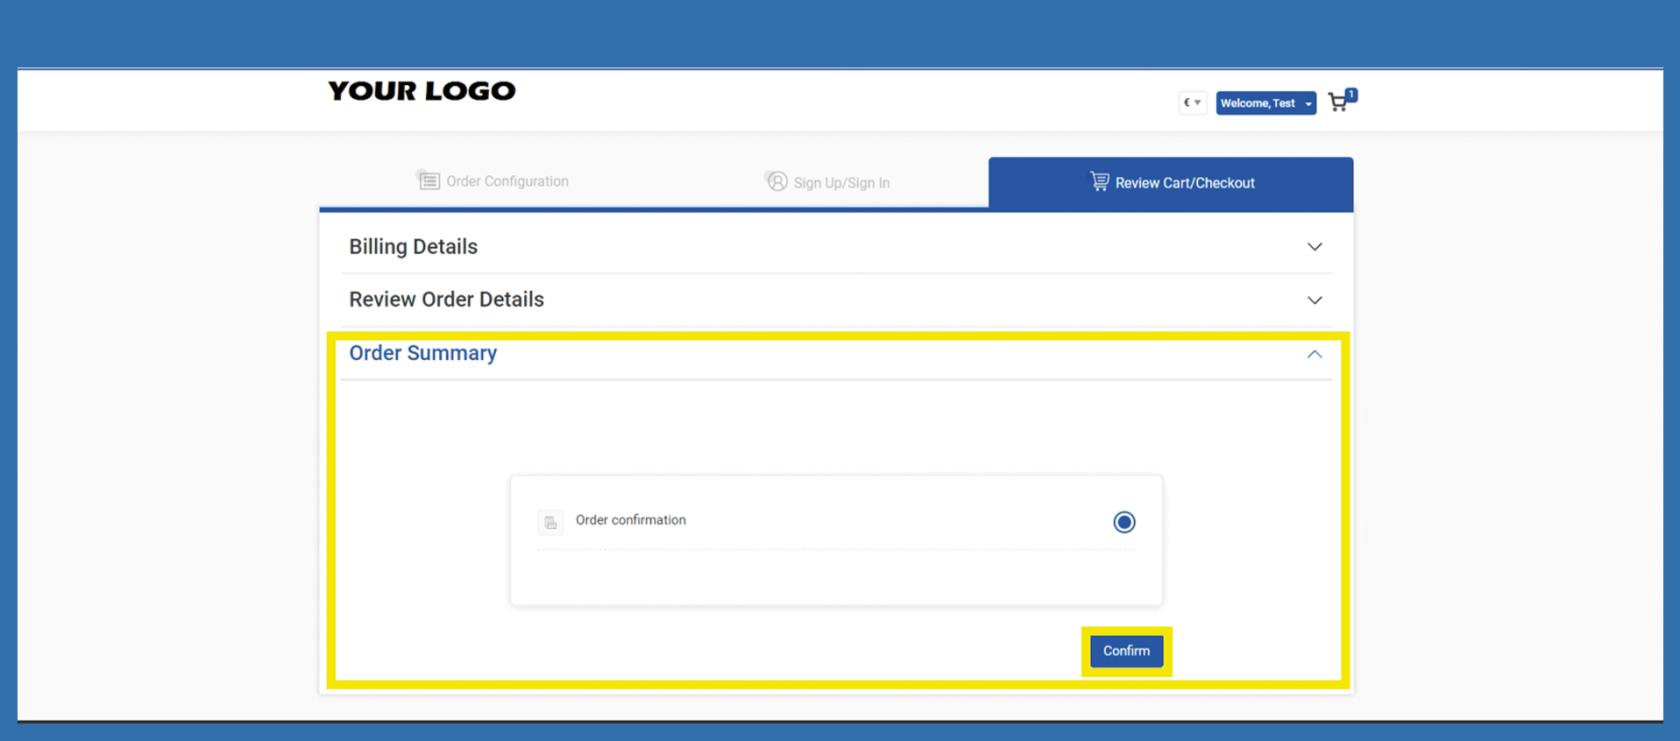Click the Order Configuration list icon
This screenshot has height=741, width=1680.
tap(428, 181)
